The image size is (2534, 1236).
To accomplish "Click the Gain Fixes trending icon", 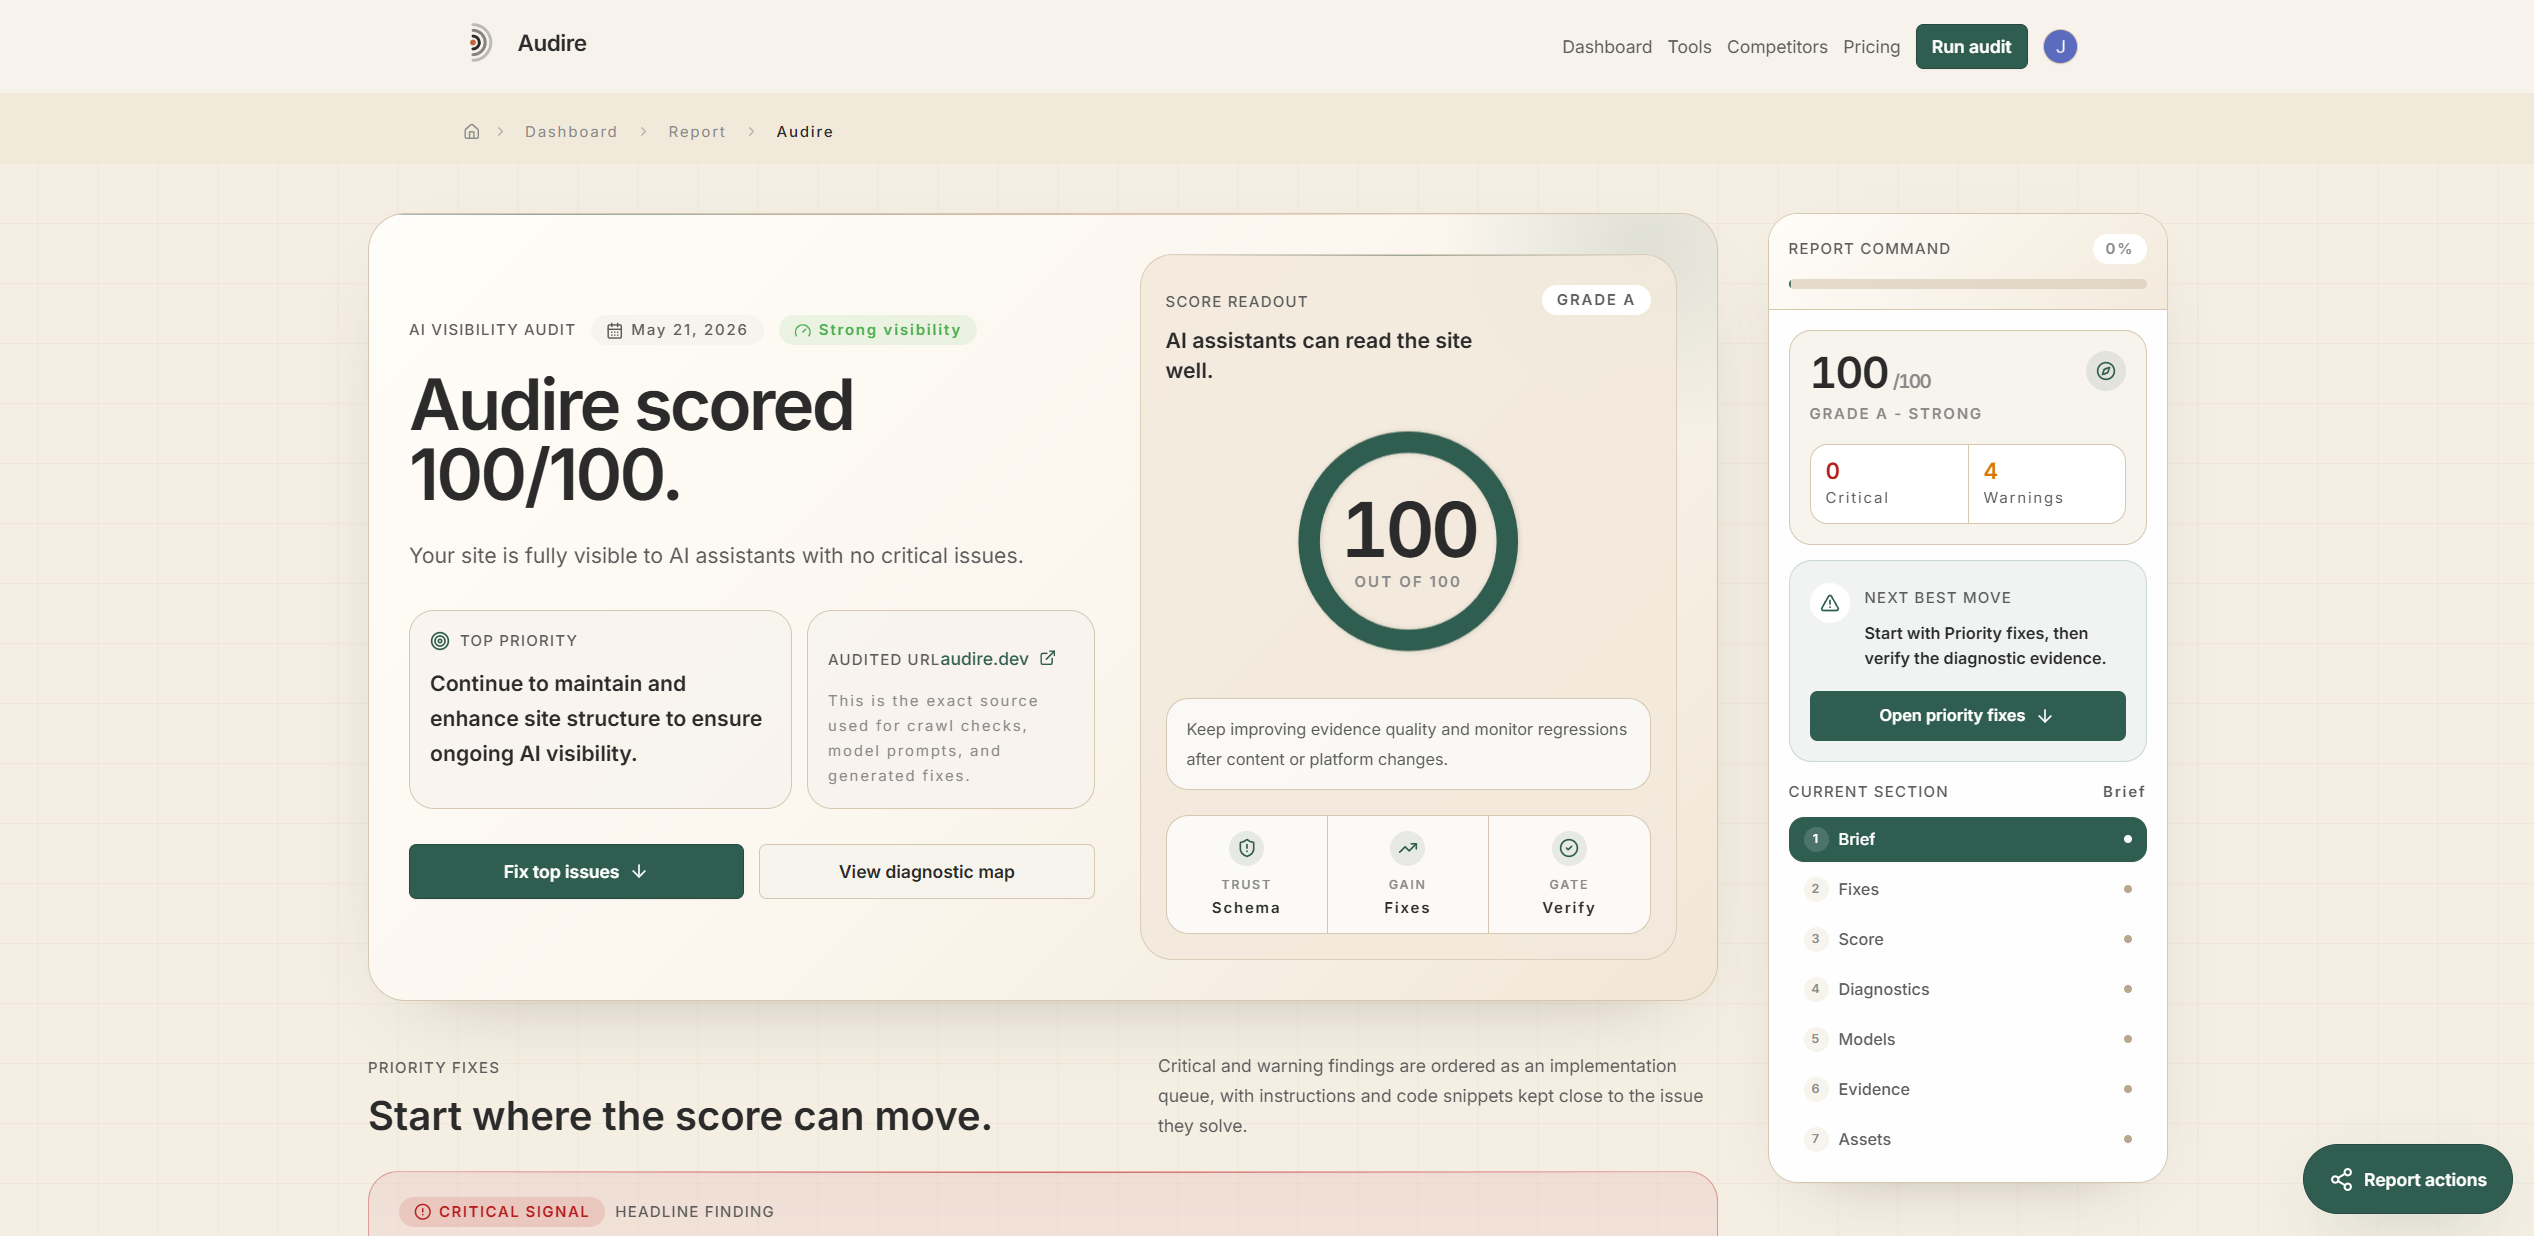I will [1408, 848].
